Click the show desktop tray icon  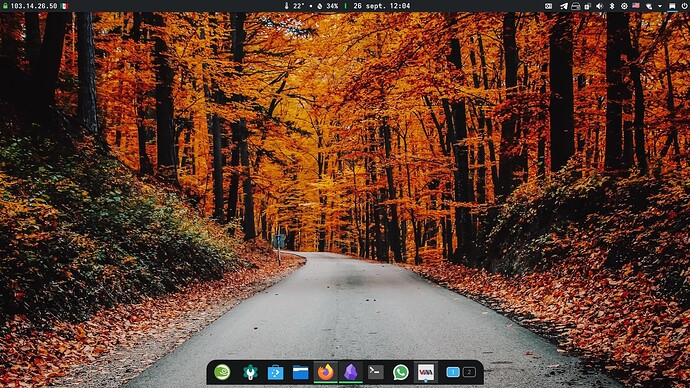point(672,6)
